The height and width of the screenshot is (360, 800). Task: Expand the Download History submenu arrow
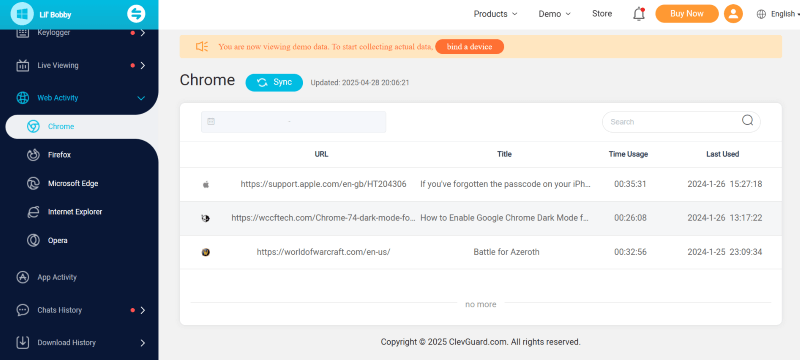(x=142, y=343)
